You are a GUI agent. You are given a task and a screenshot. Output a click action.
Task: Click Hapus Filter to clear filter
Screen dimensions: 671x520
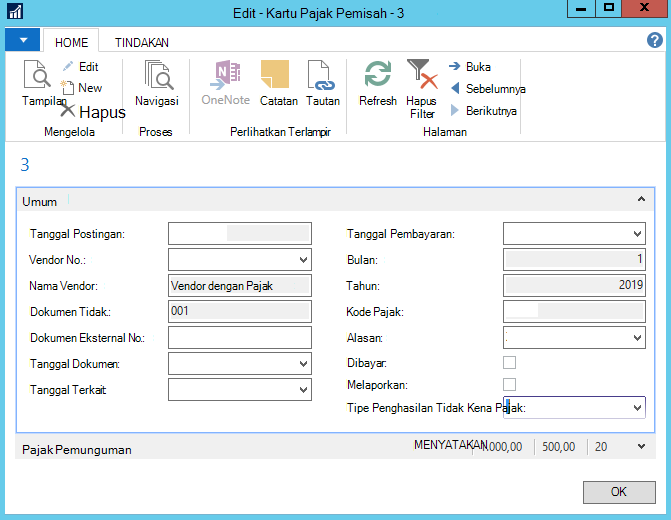pos(422,89)
